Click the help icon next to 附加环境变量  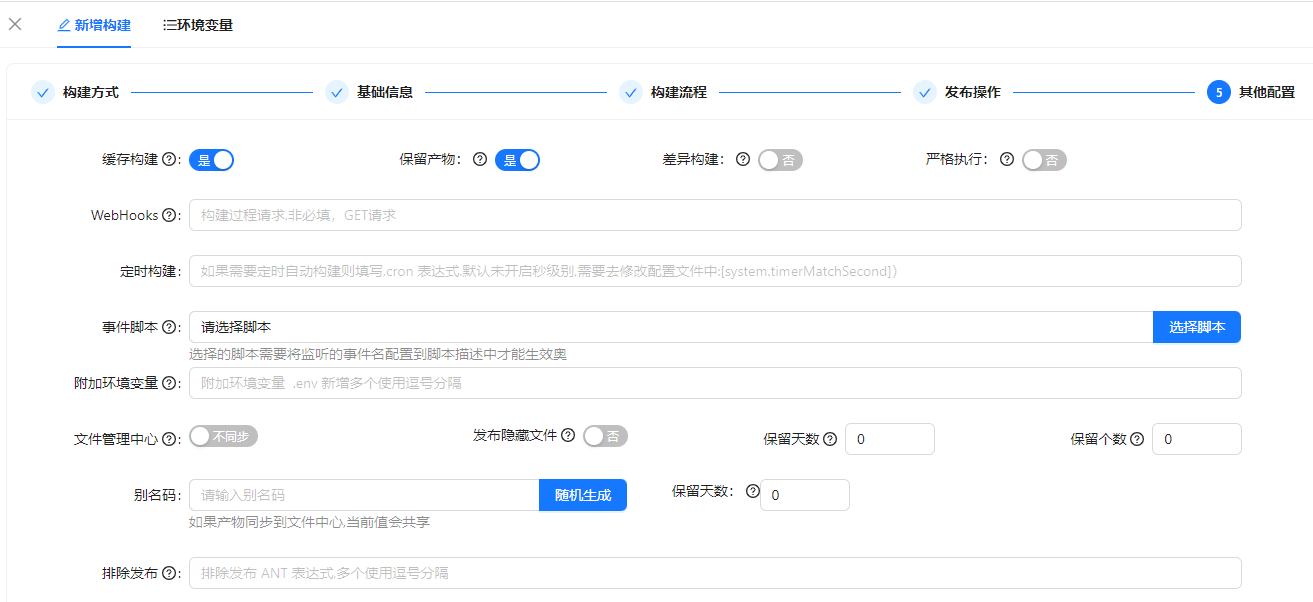pyautogui.click(x=169, y=383)
